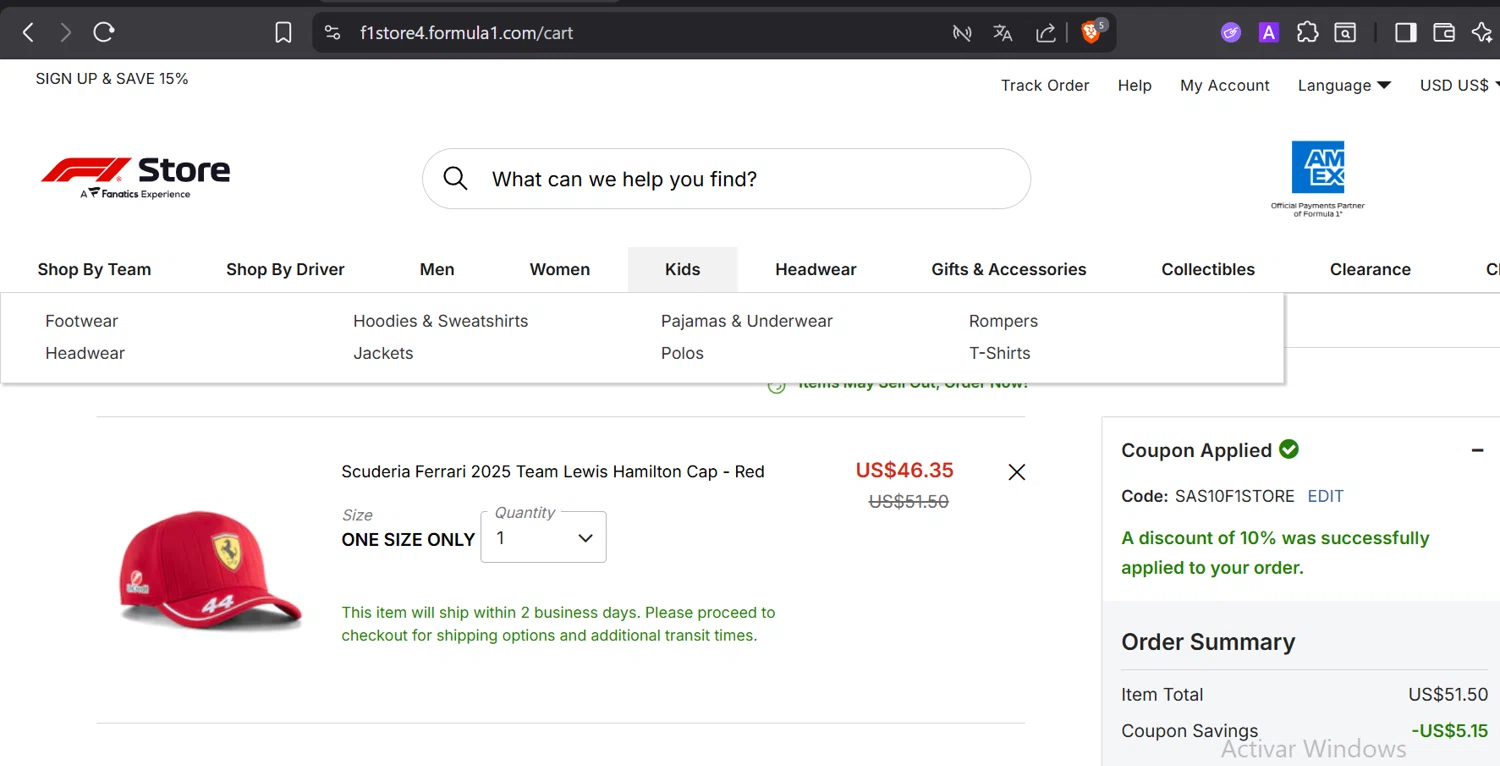
Task: Toggle the browser sidebar panel
Action: 1405,33
